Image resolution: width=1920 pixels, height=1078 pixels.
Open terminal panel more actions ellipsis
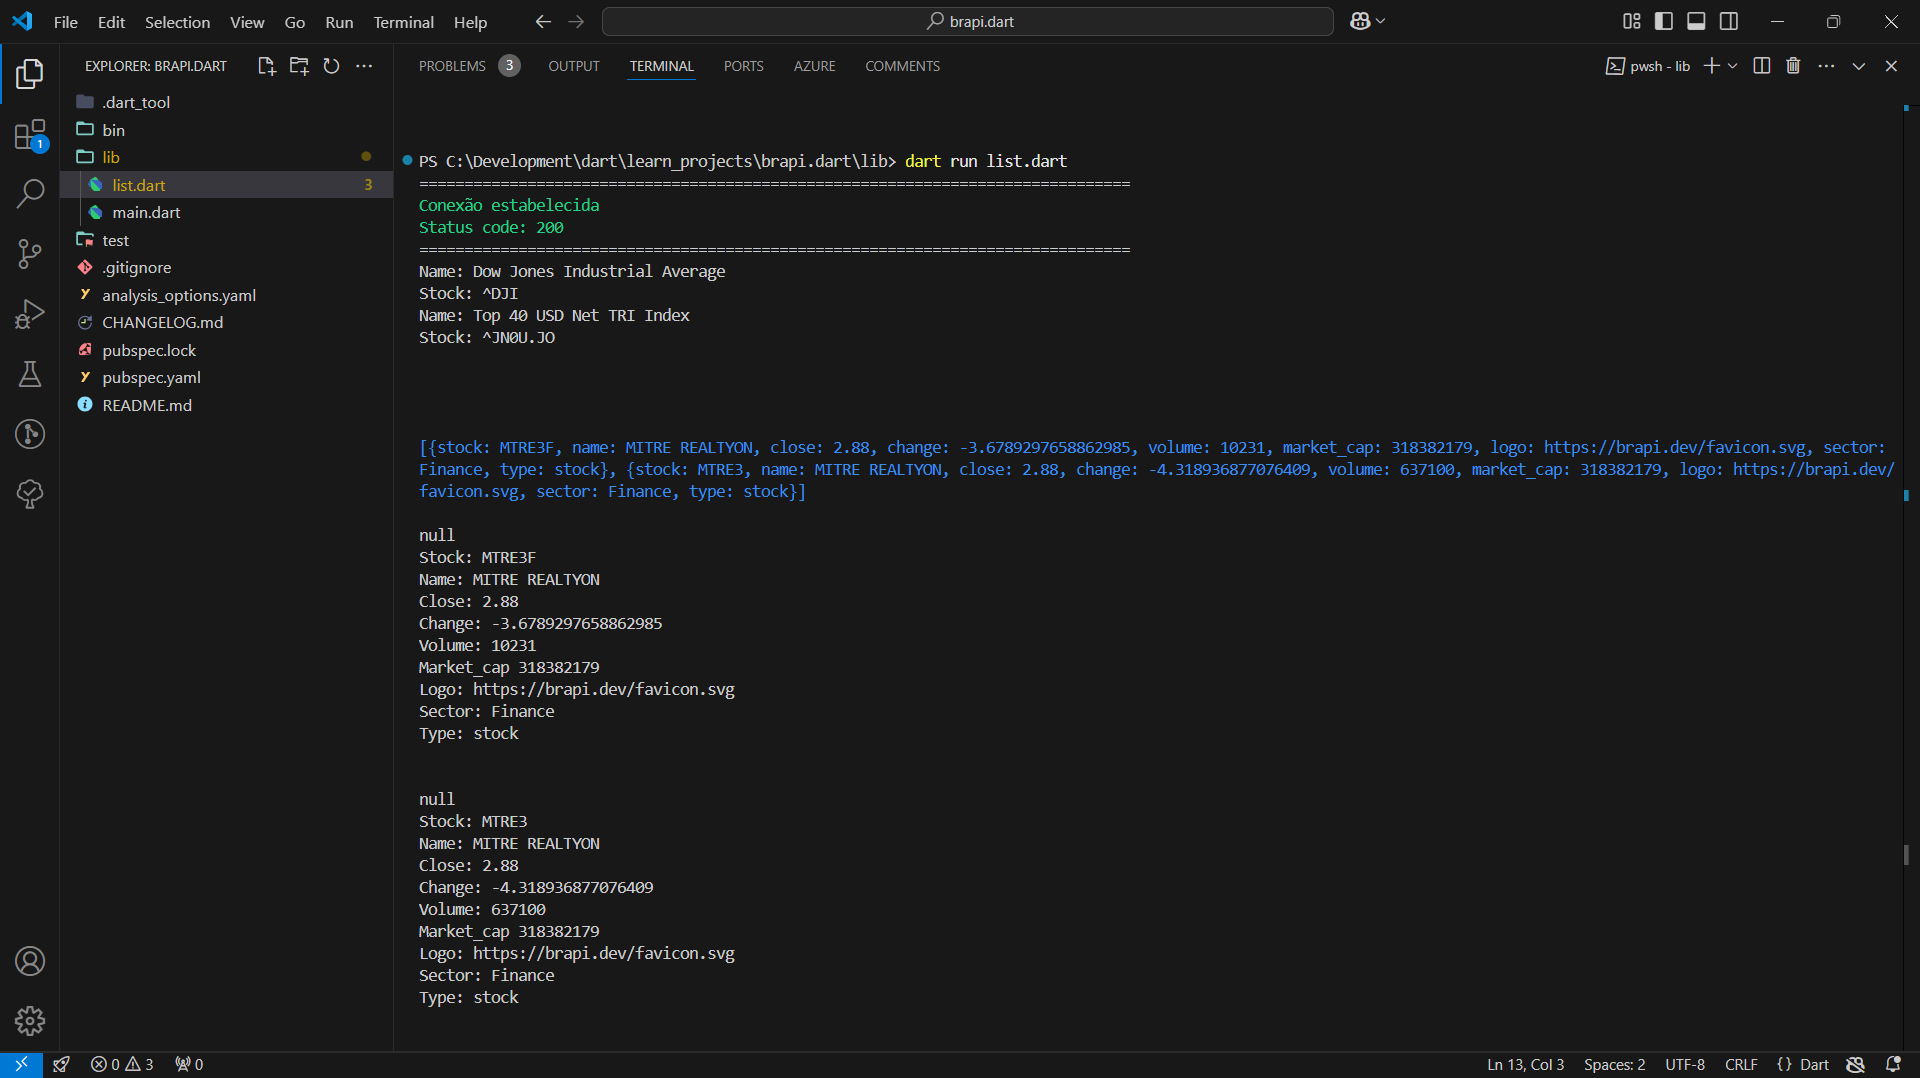tap(1826, 66)
